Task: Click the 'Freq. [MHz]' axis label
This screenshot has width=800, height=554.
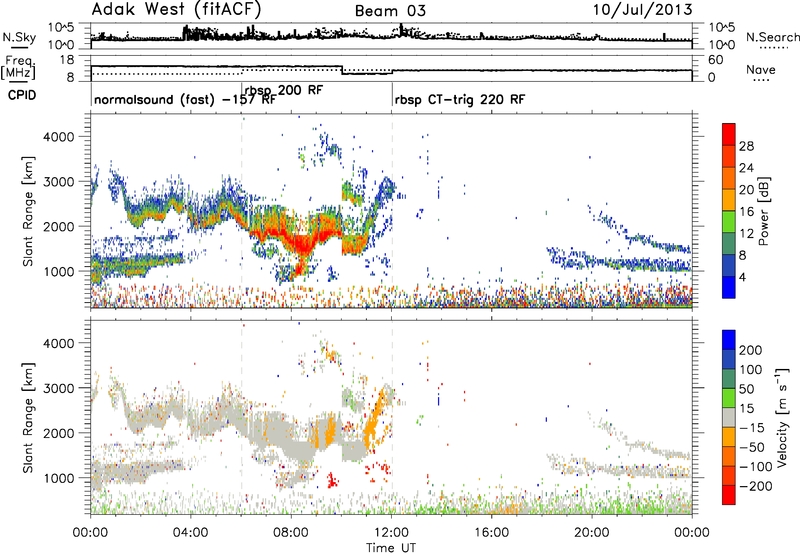Action: (18, 67)
